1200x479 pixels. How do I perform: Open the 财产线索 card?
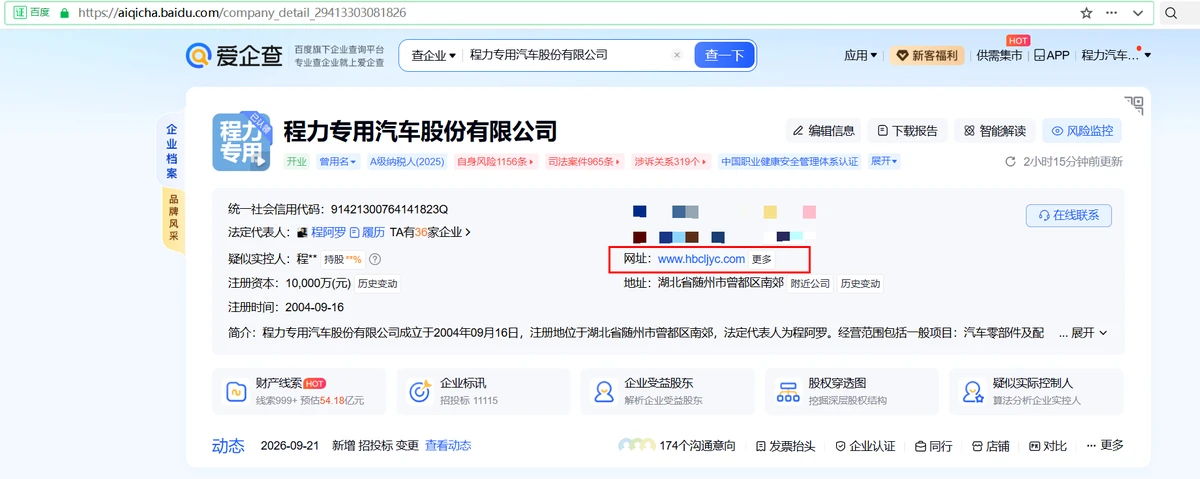pos(298,391)
